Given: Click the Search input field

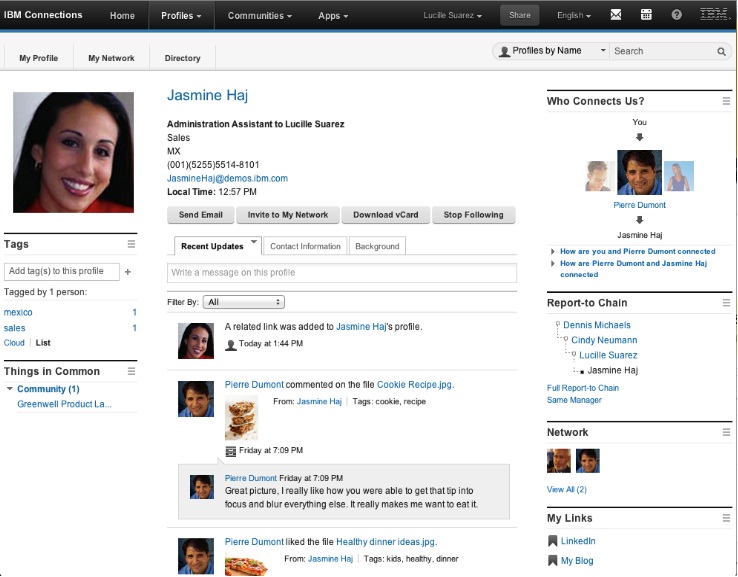Looking at the screenshot, I should [x=663, y=51].
